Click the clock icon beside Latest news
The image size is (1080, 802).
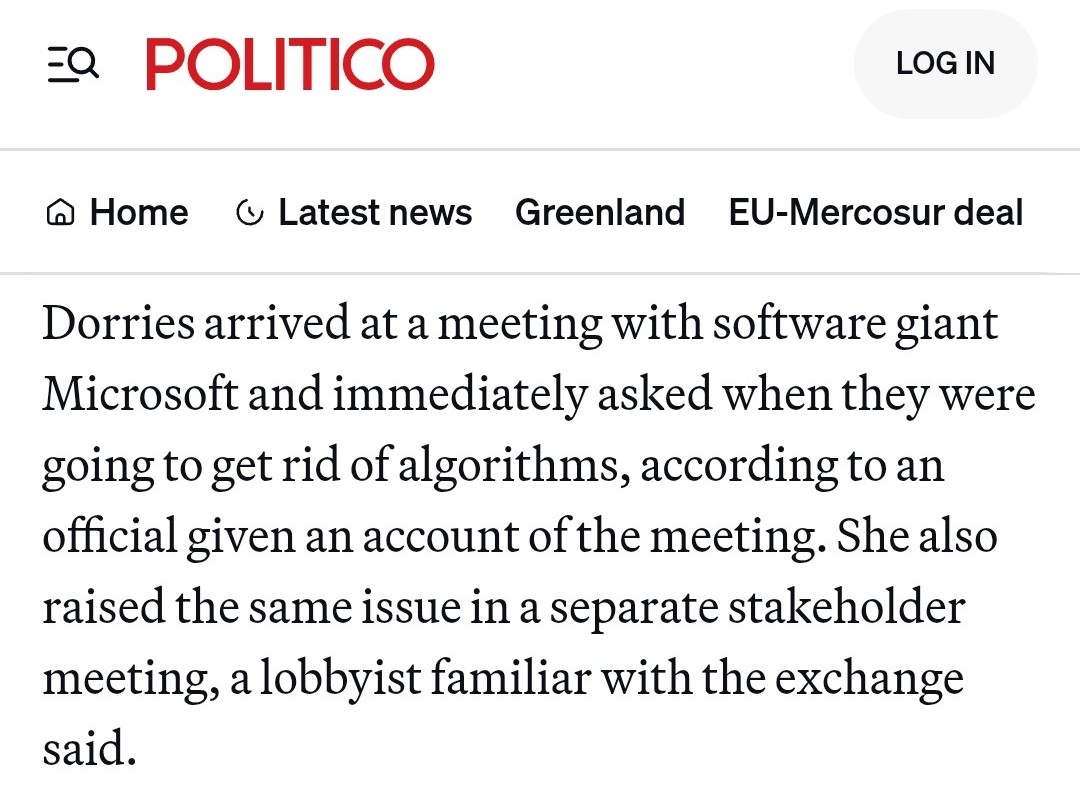click(x=249, y=213)
